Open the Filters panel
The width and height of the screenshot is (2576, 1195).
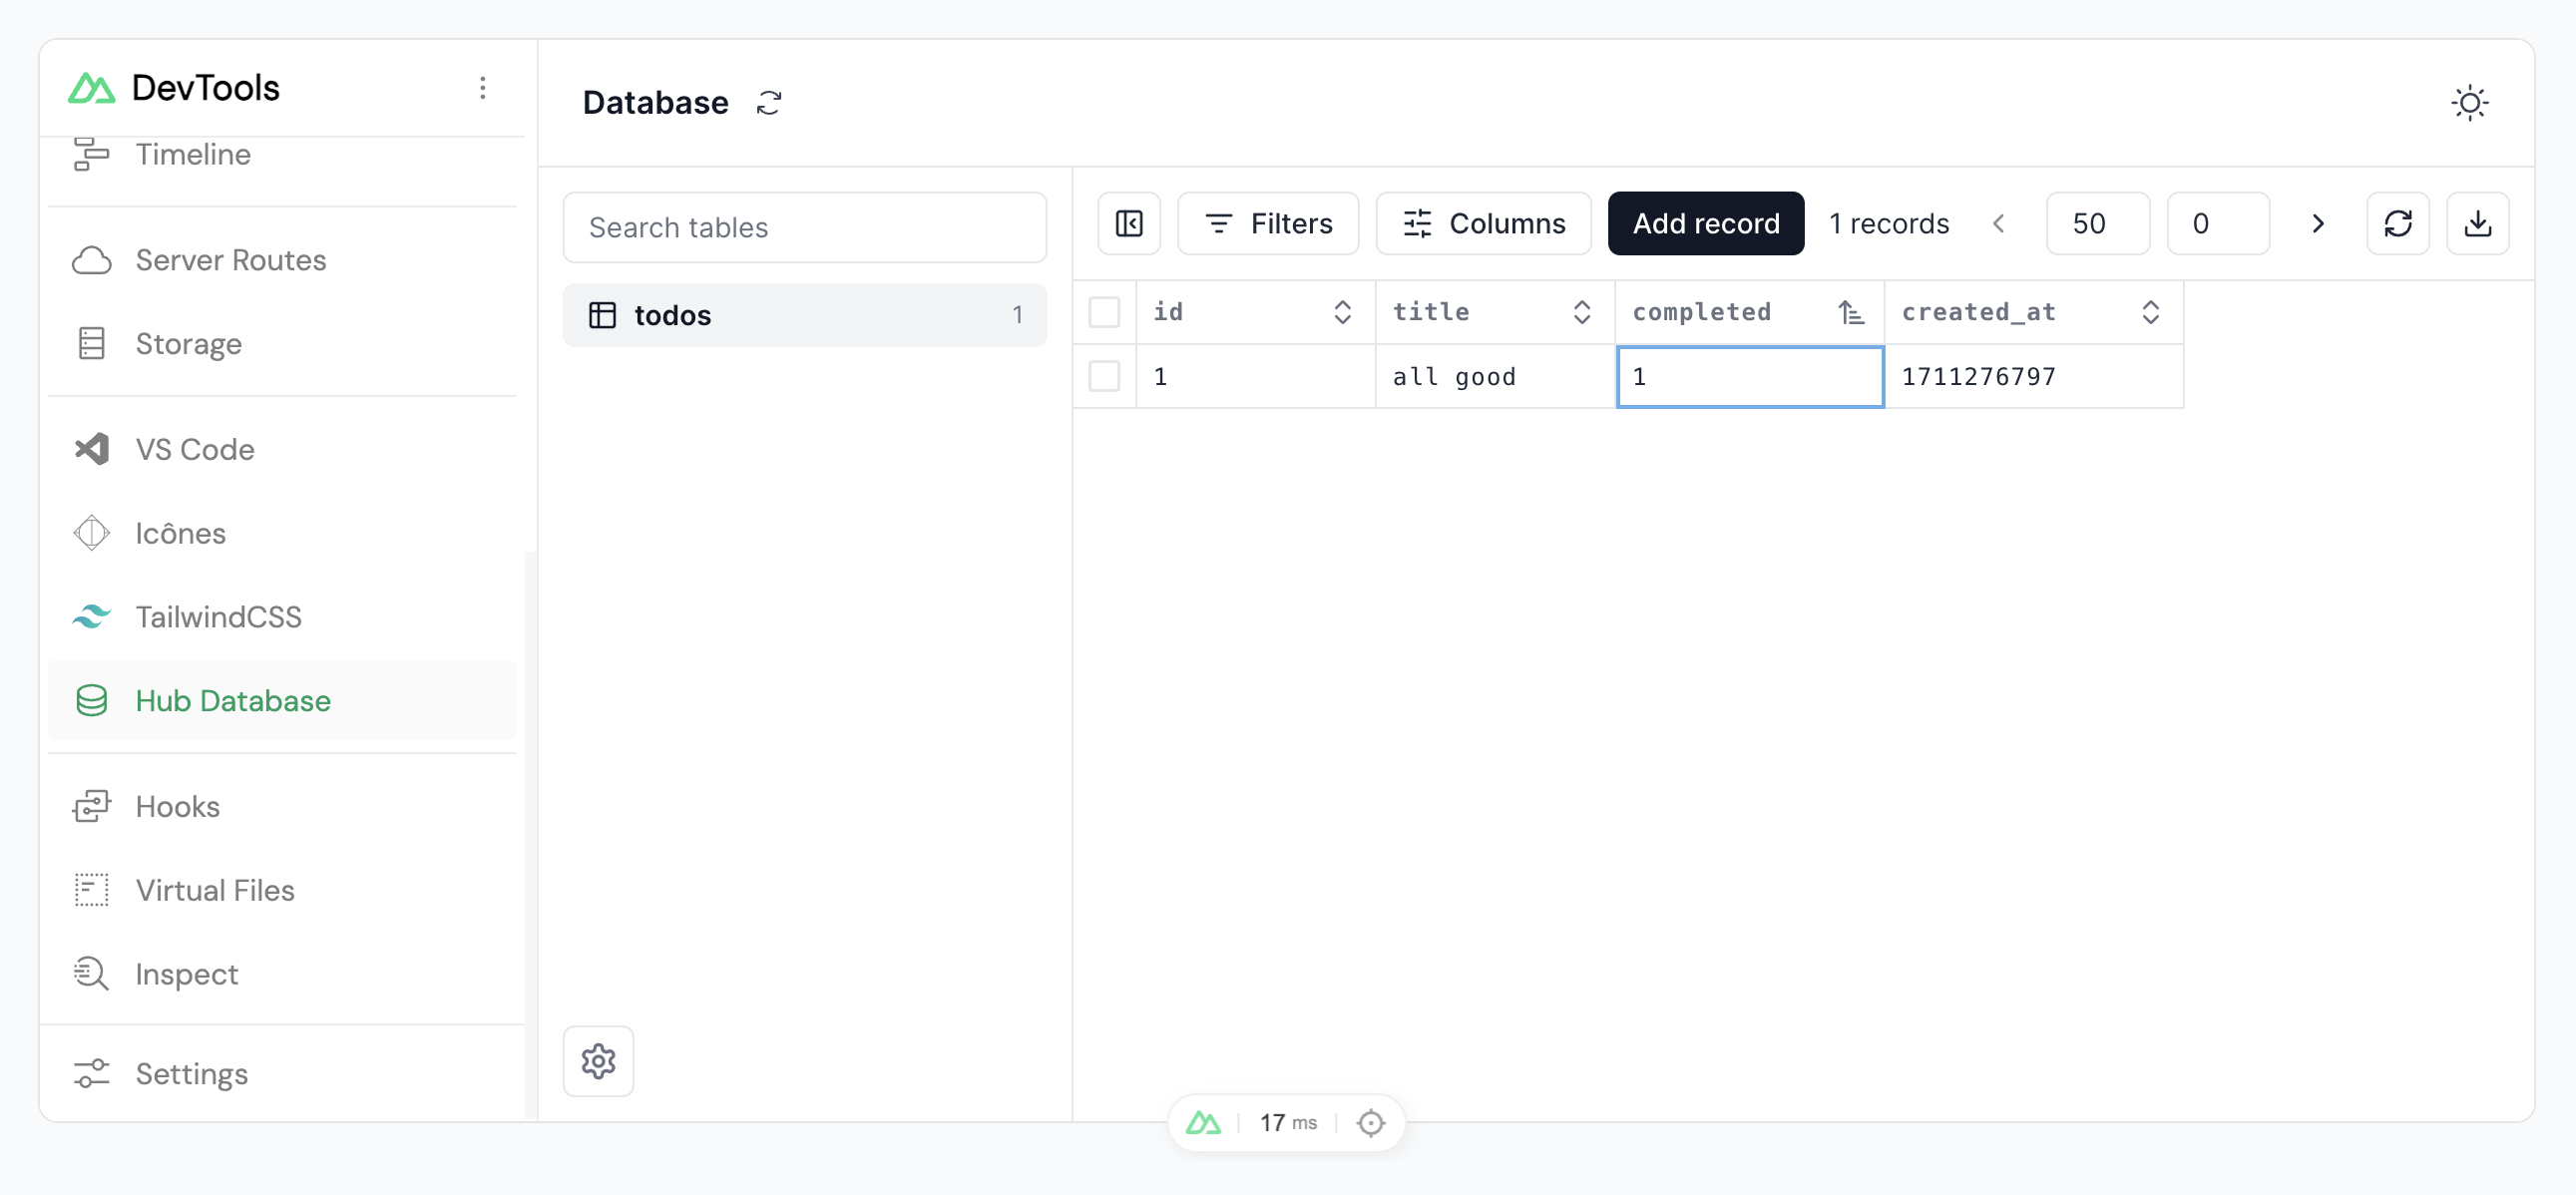click(x=1268, y=223)
